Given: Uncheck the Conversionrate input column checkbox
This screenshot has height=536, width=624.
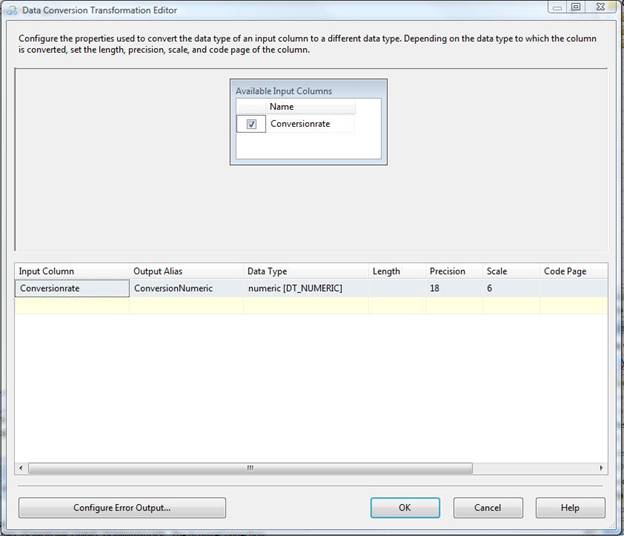Looking at the screenshot, I should 252,124.
